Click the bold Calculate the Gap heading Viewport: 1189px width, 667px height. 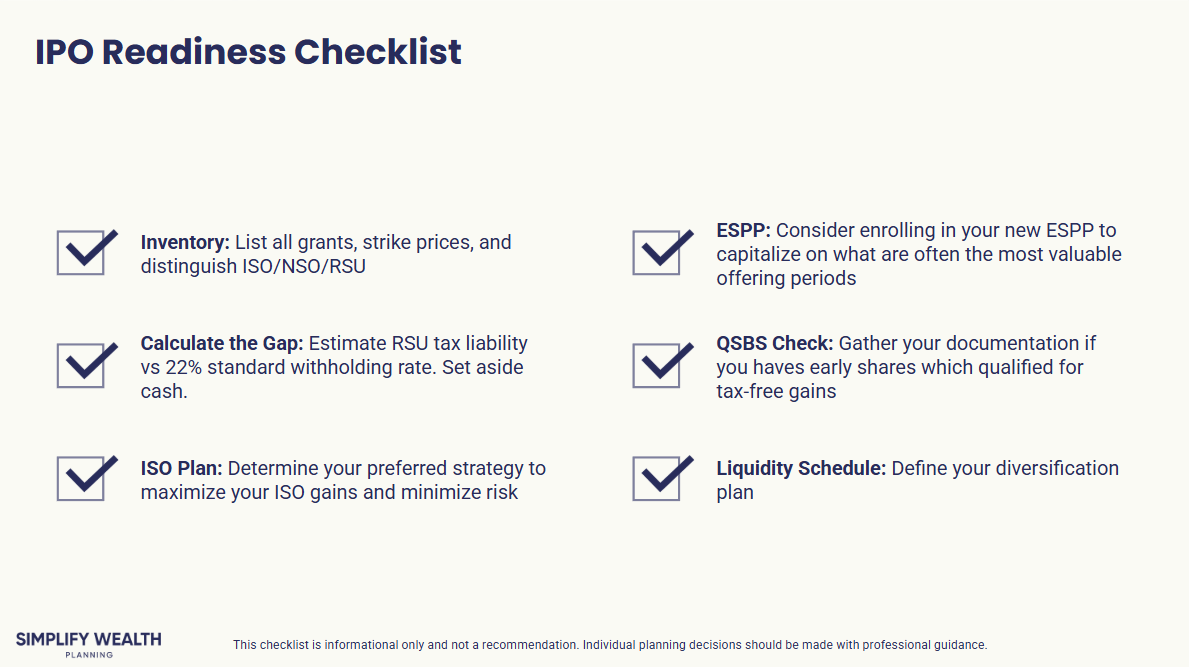(221, 343)
